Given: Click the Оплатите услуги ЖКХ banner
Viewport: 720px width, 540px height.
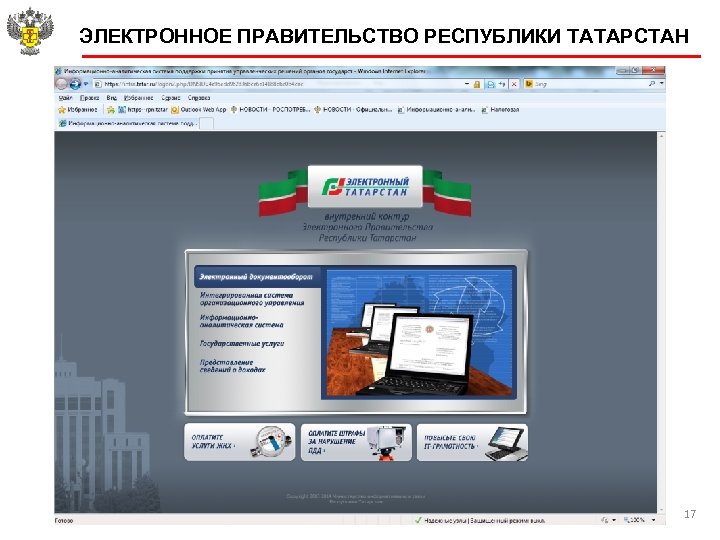Looking at the screenshot, I should point(239,442).
